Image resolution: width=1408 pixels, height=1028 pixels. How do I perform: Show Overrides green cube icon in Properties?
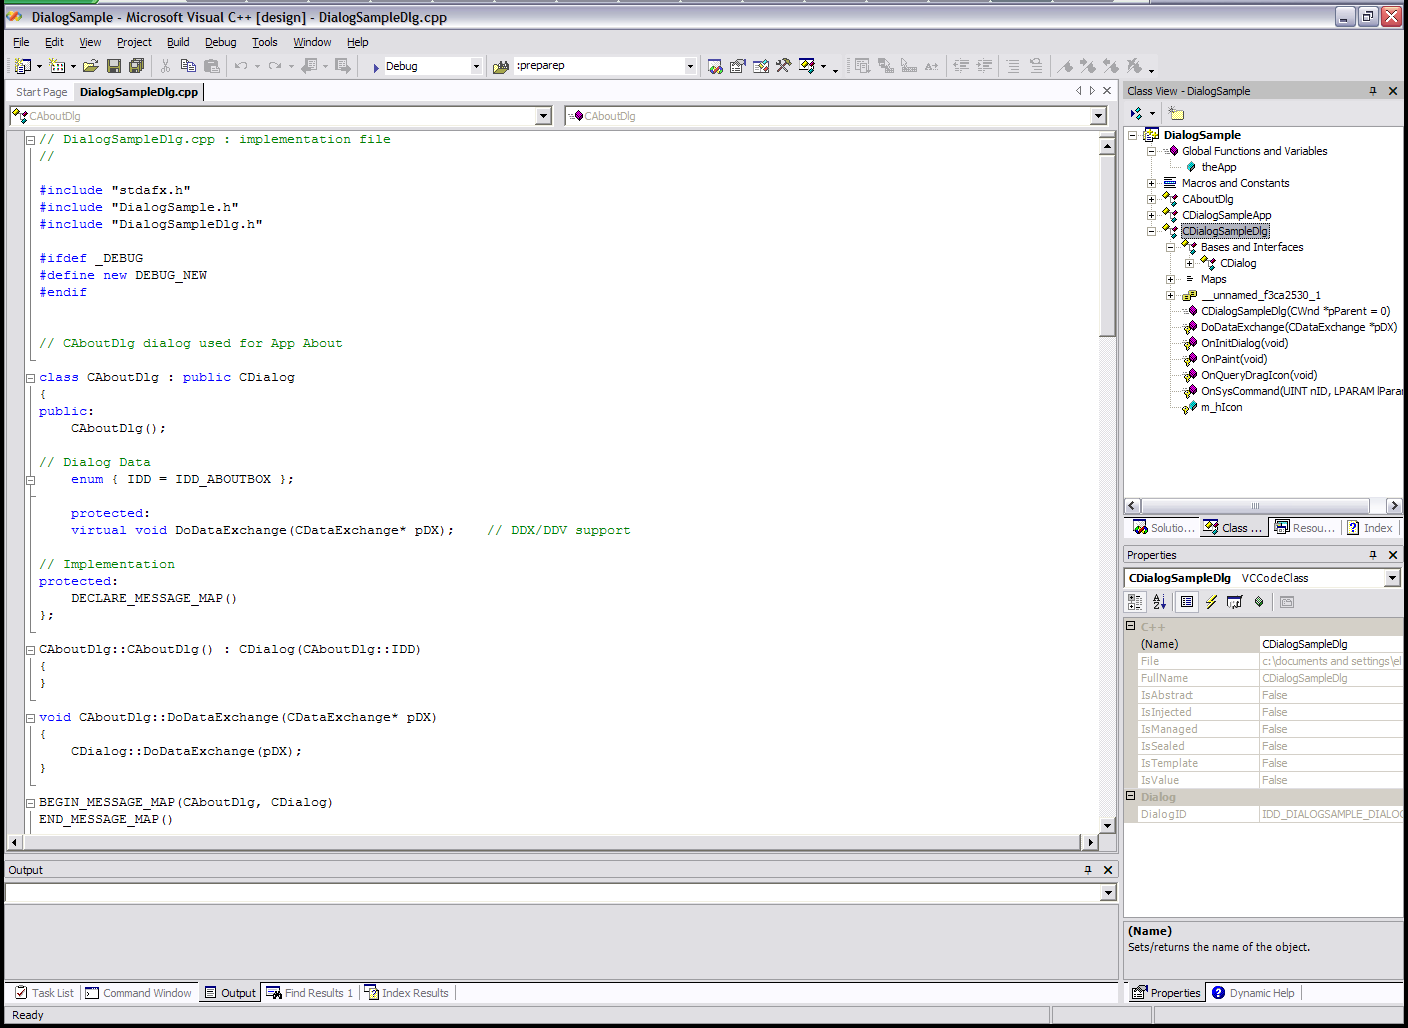click(x=1259, y=602)
